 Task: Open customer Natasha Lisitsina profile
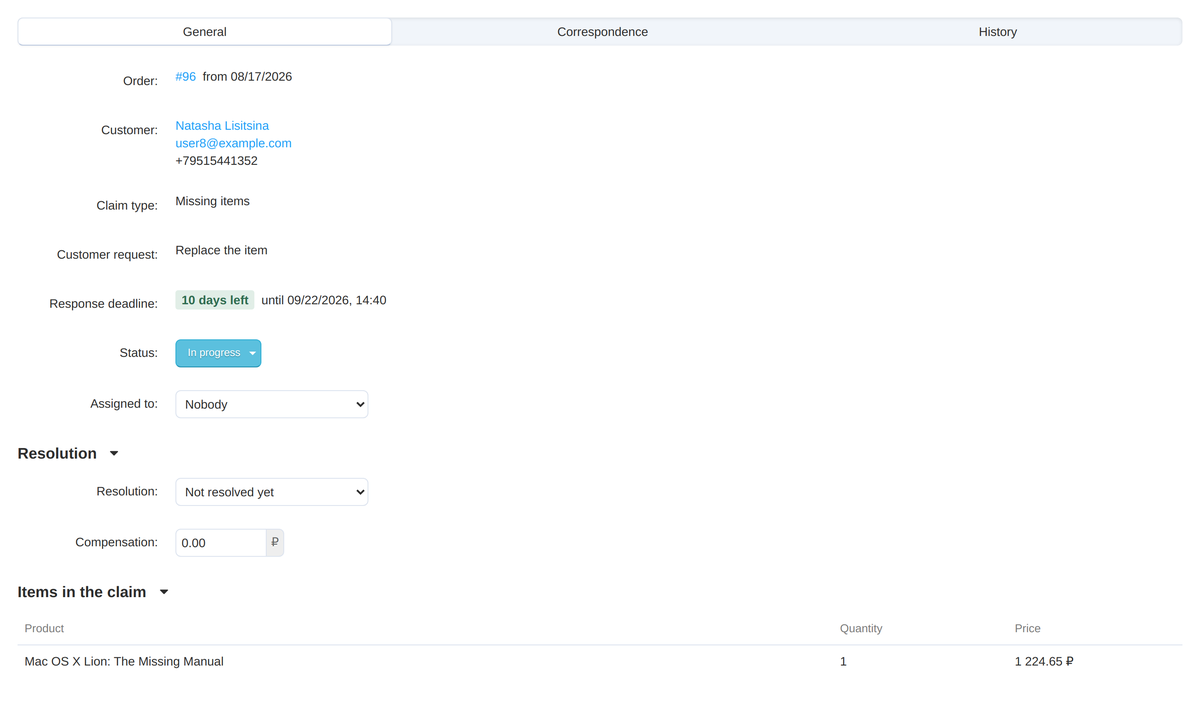coord(222,126)
